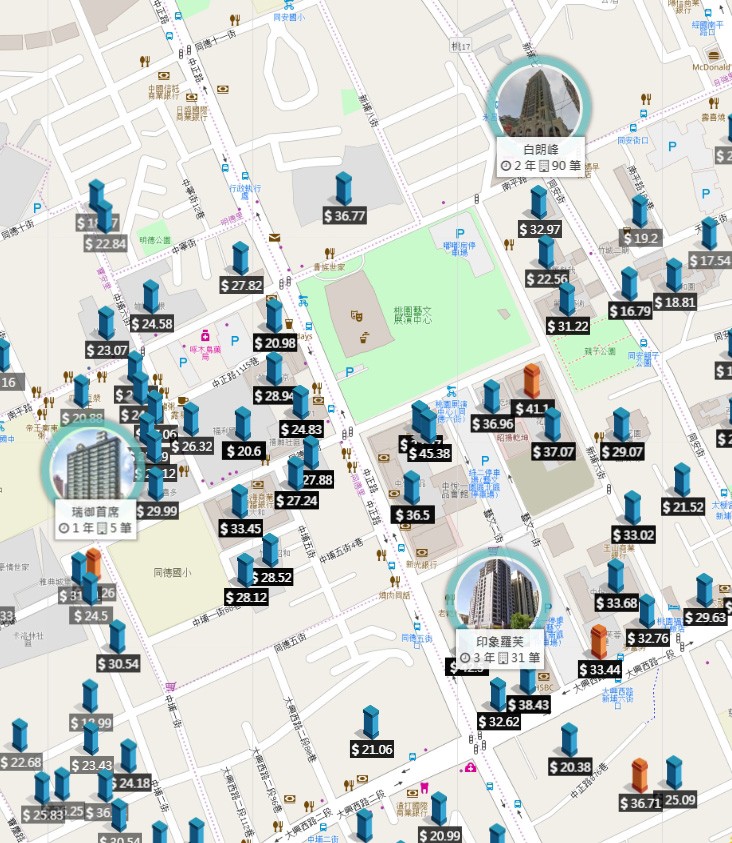Select the blue pin priced $24.58

[x=151, y=297]
